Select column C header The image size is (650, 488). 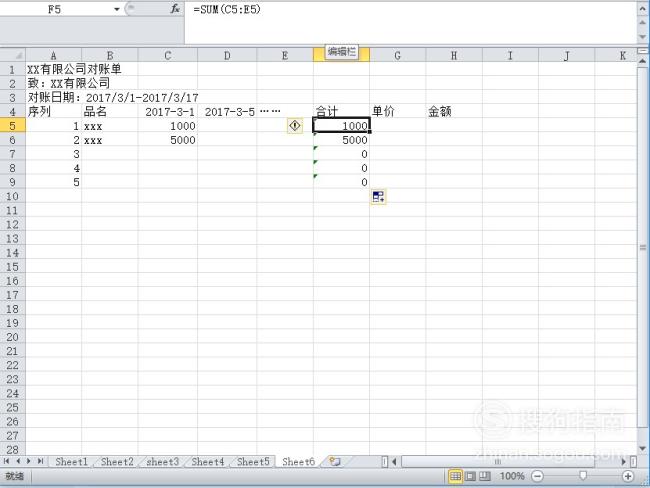pos(167,55)
